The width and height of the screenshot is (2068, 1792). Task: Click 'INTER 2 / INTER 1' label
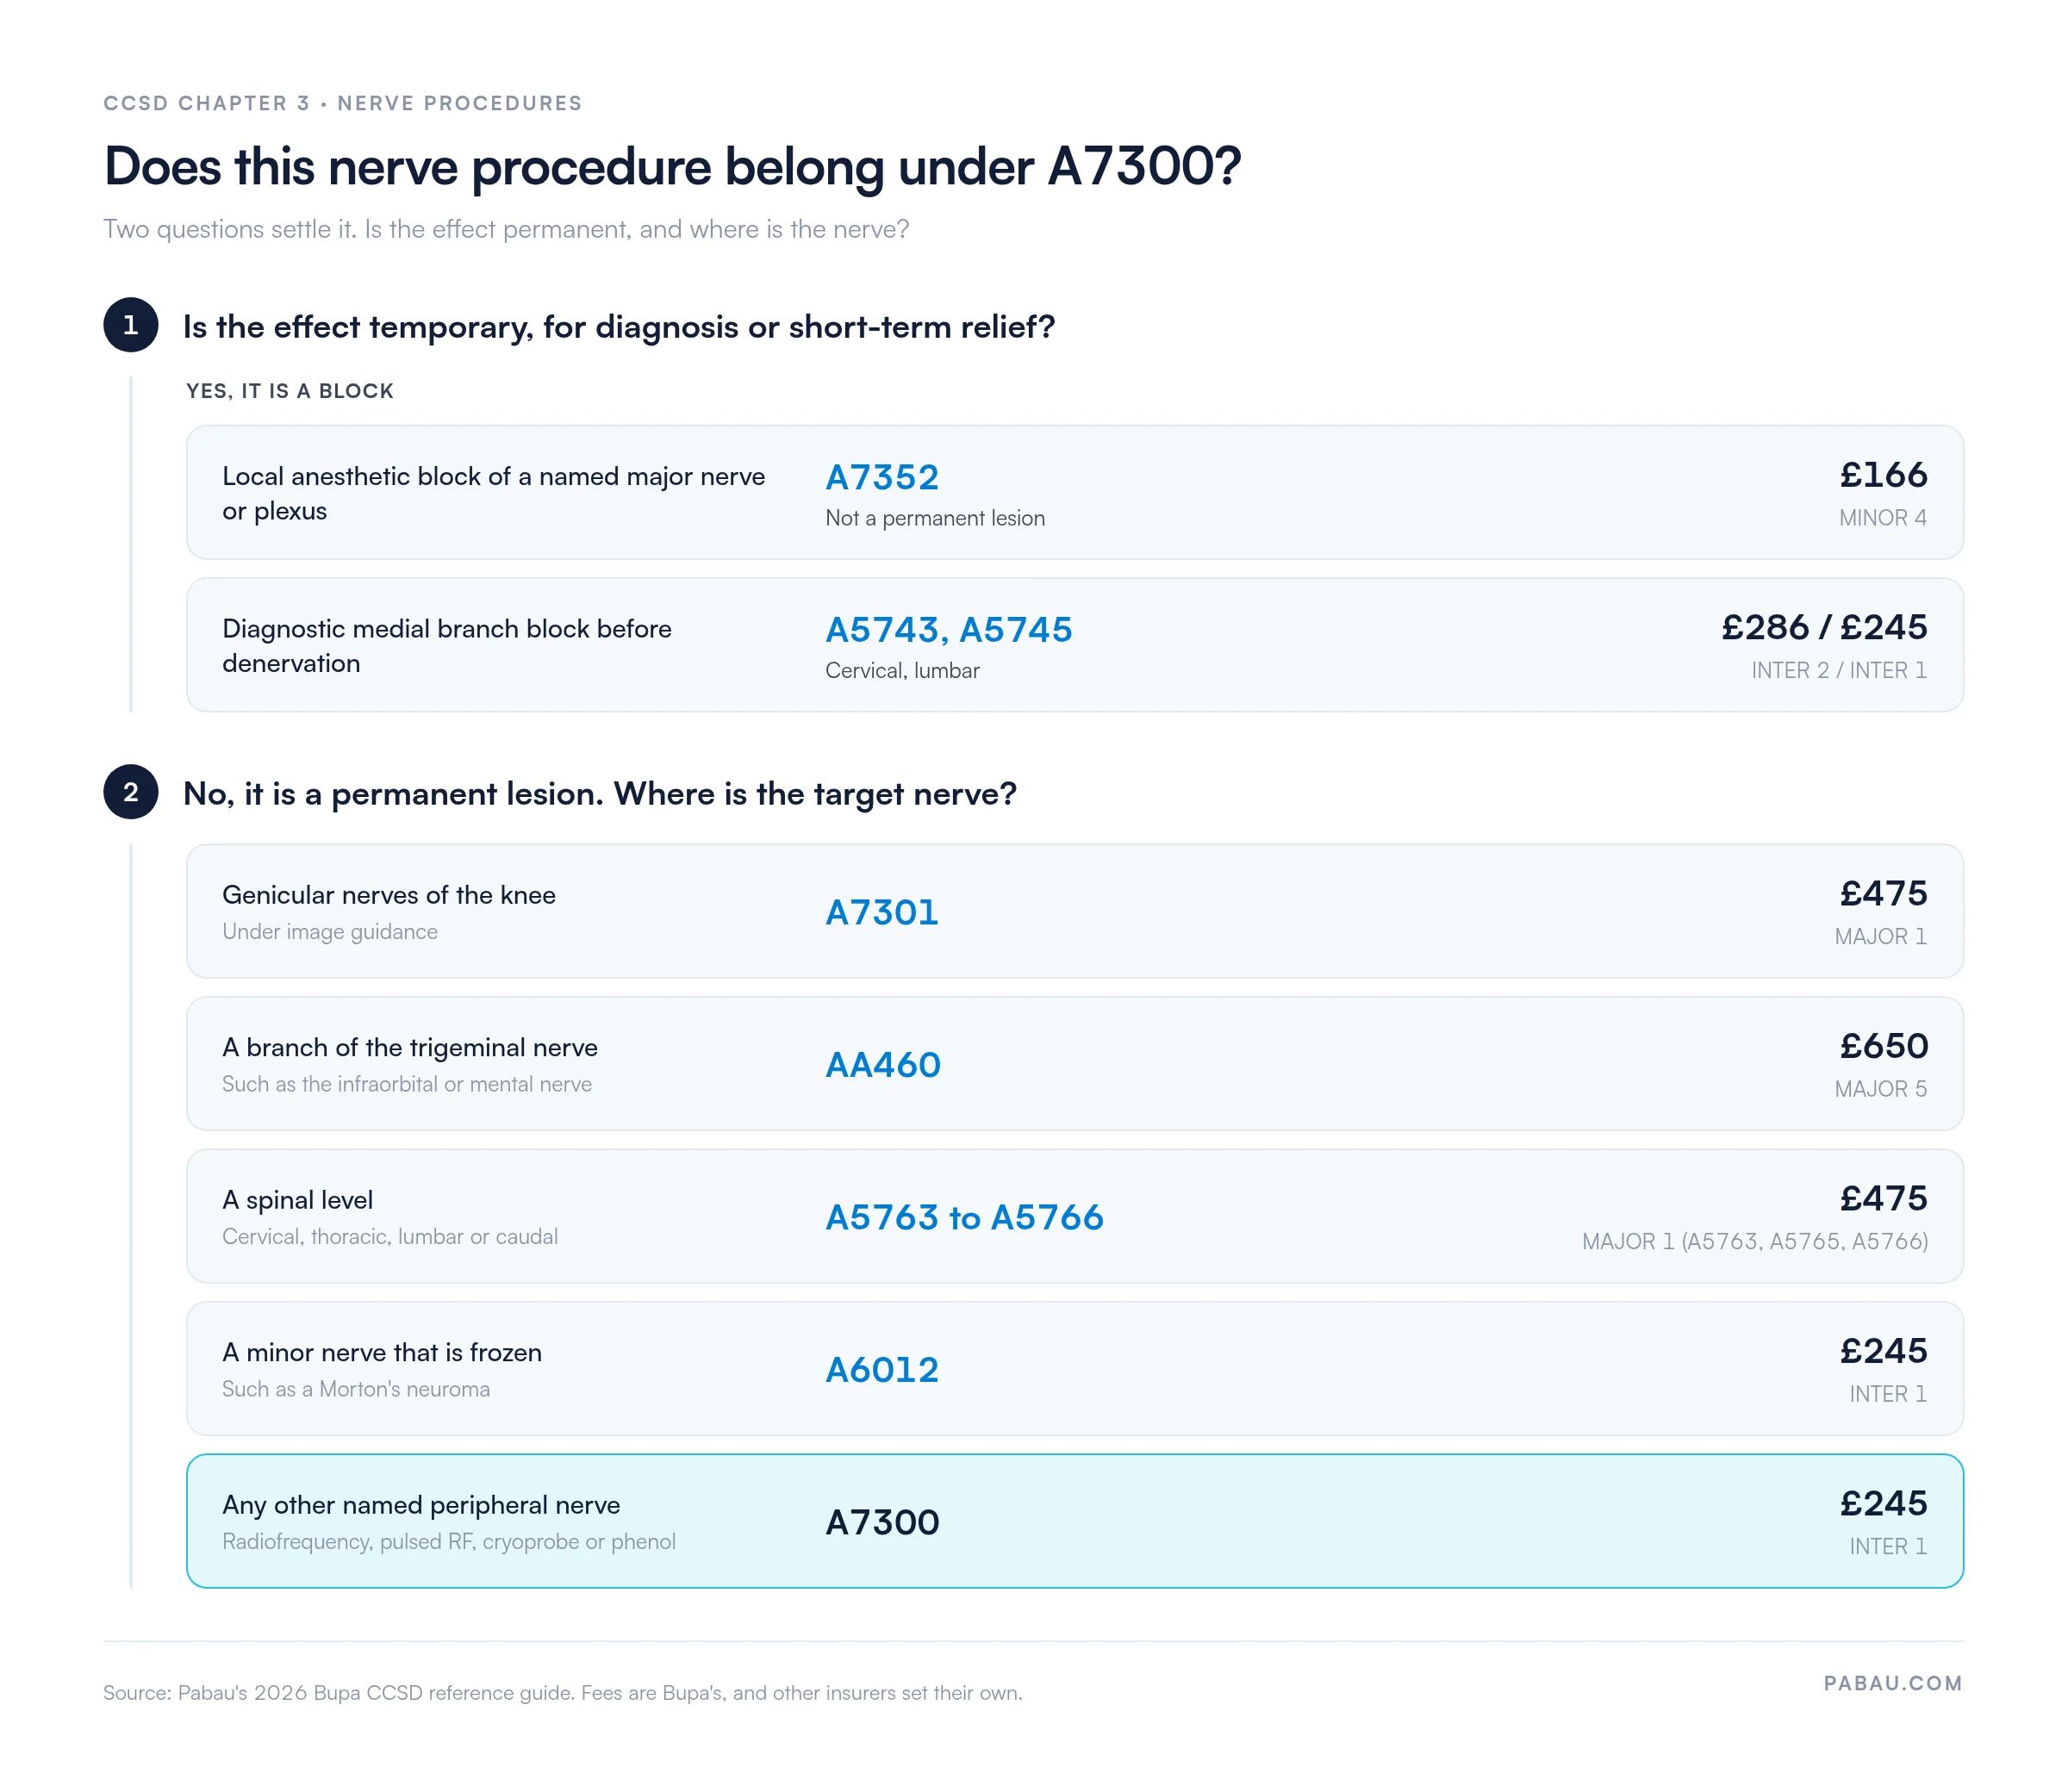point(1839,671)
